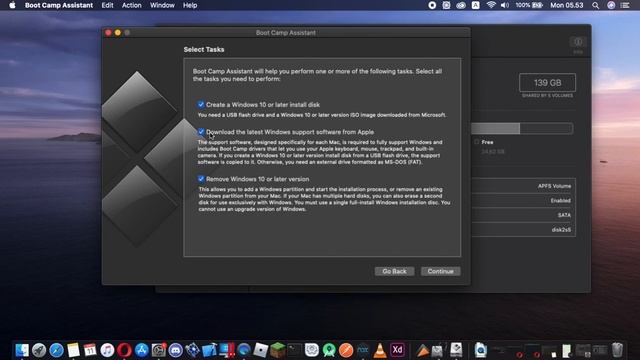The width and height of the screenshot is (640, 360).
Task: Click the Screen Recording stop icon in menu bar
Action: pyautogui.click(x=432, y=5)
